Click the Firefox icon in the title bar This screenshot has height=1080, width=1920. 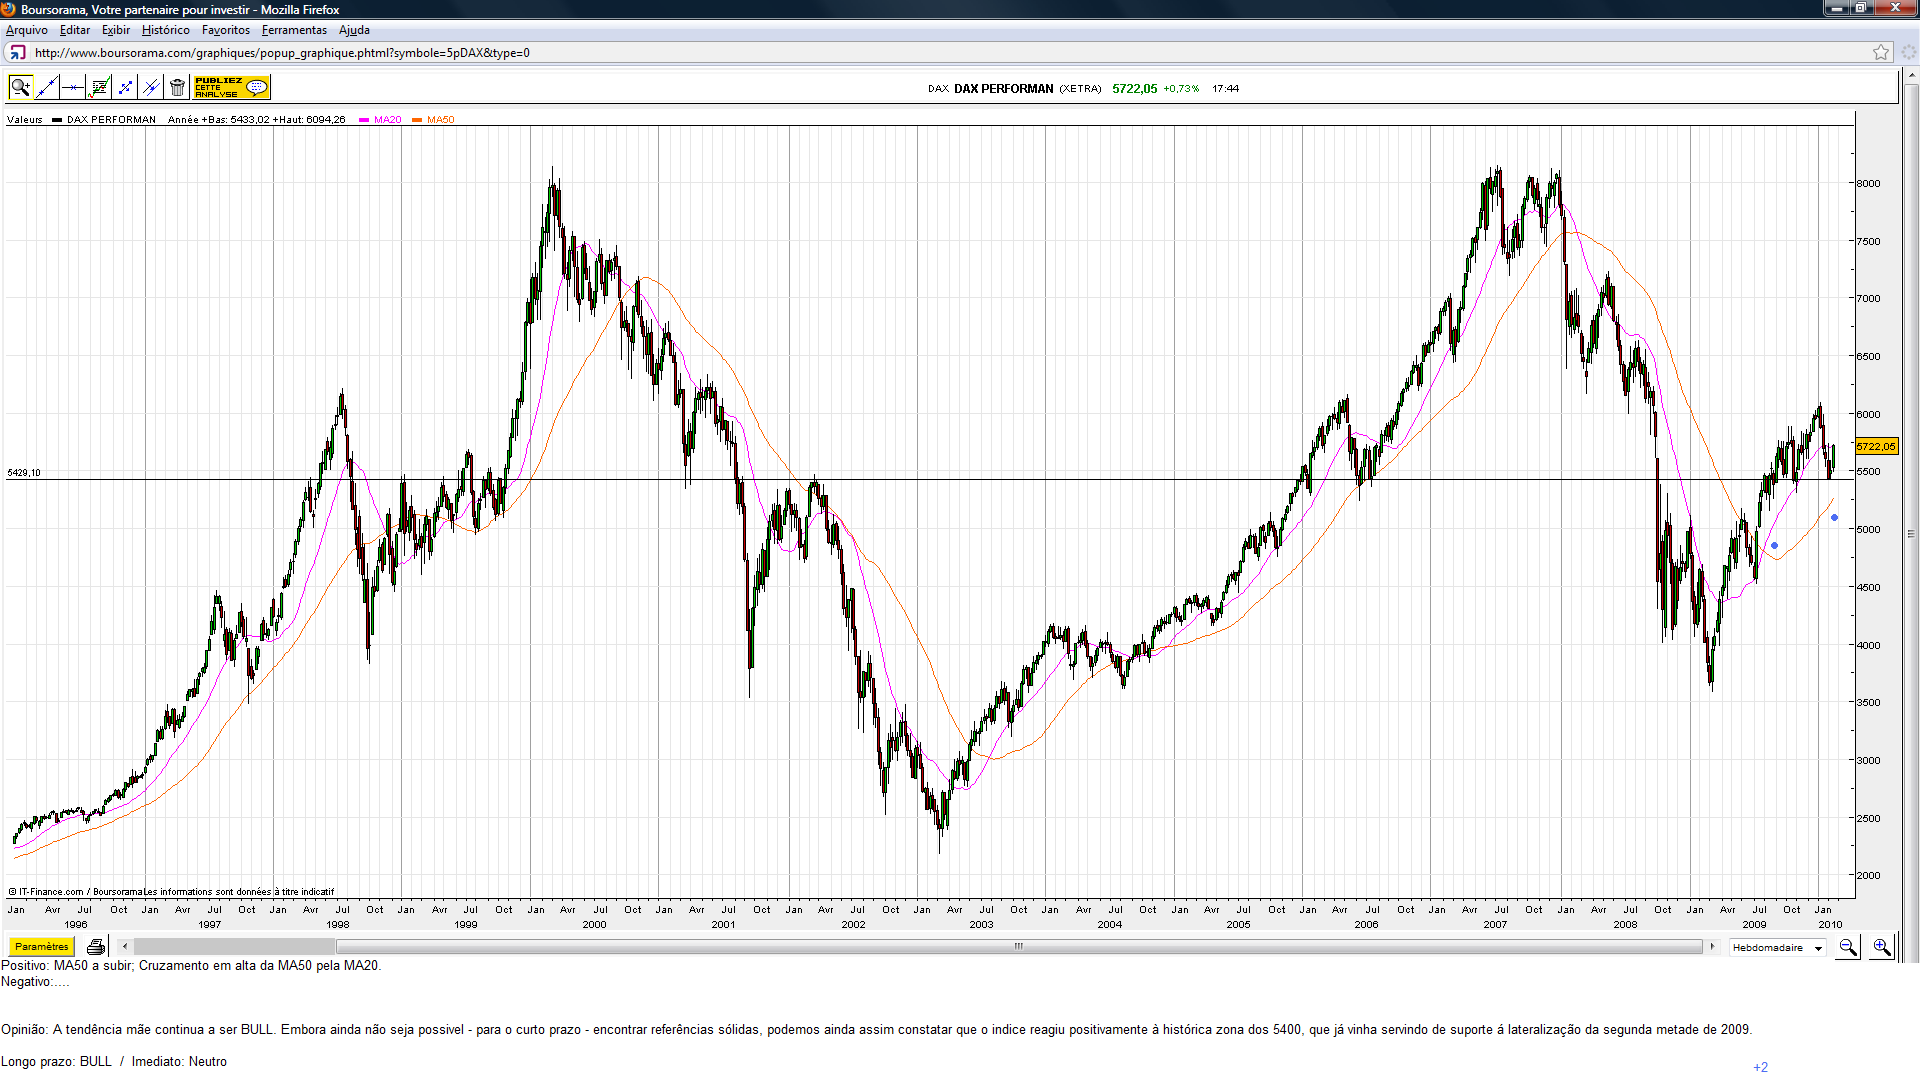[10, 10]
